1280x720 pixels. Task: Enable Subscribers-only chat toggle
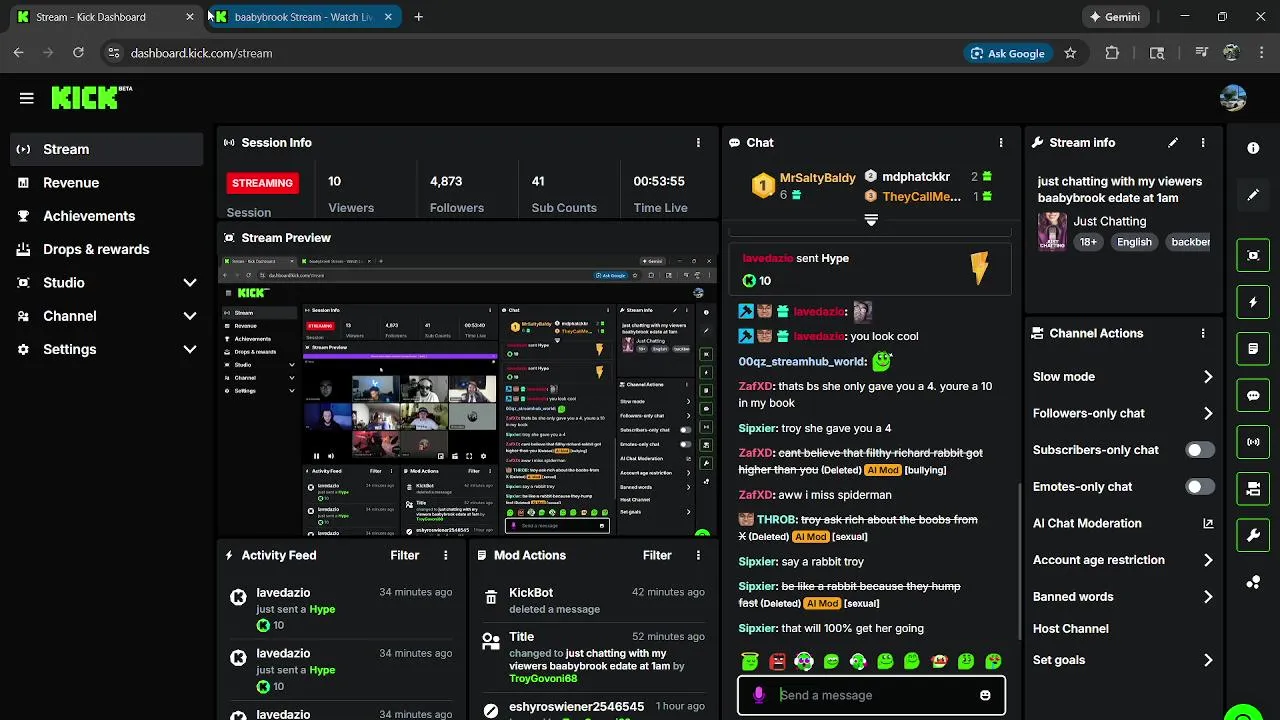coord(1200,450)
